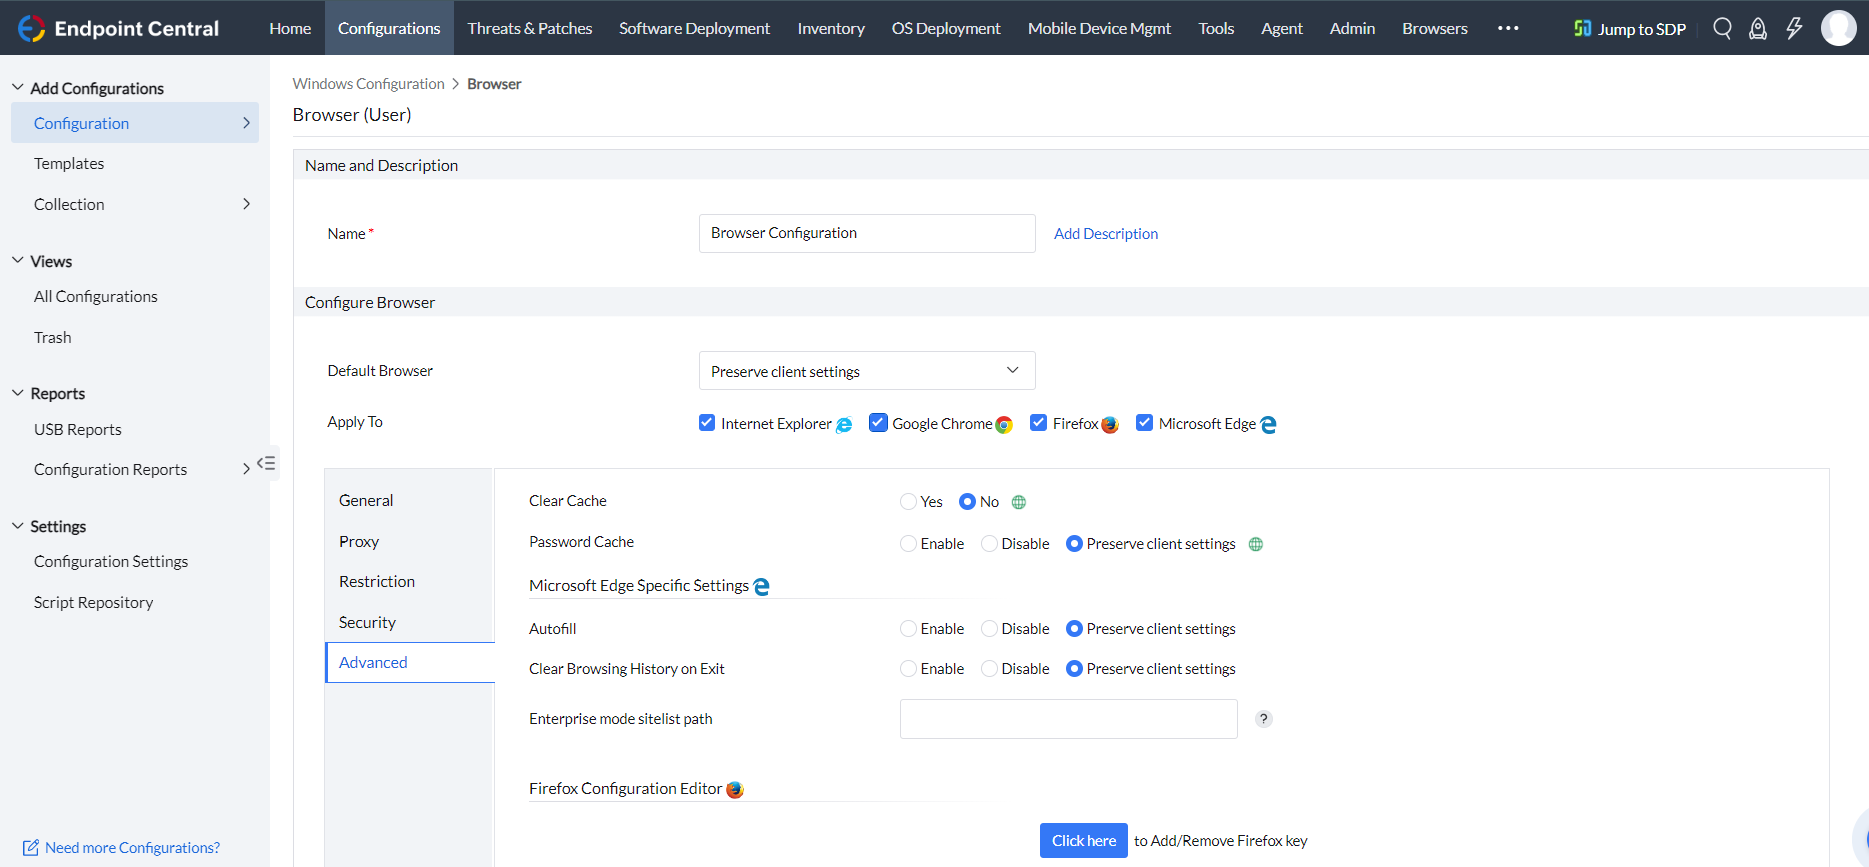Screen dimensions: 1869x867
Task: Open the Threats & Patches menu
Action: pos(529,28)
